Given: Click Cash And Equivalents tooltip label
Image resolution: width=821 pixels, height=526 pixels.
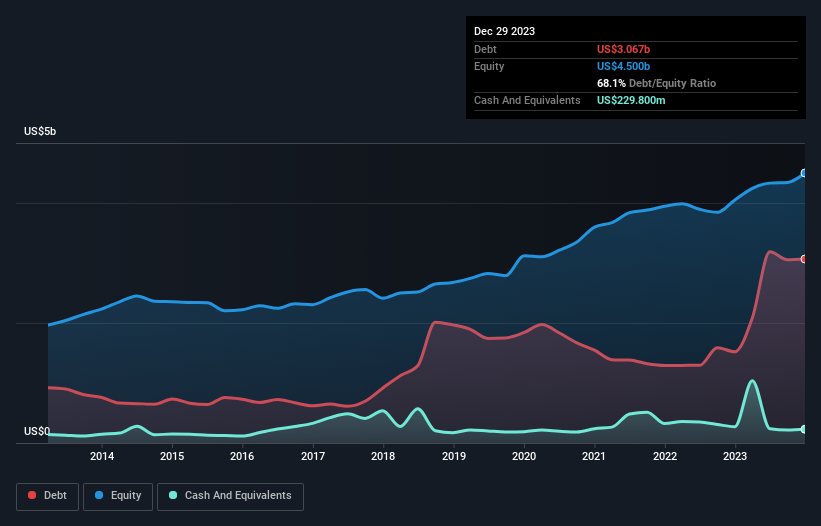Looking at the screenshot, I should pos(527,100).
